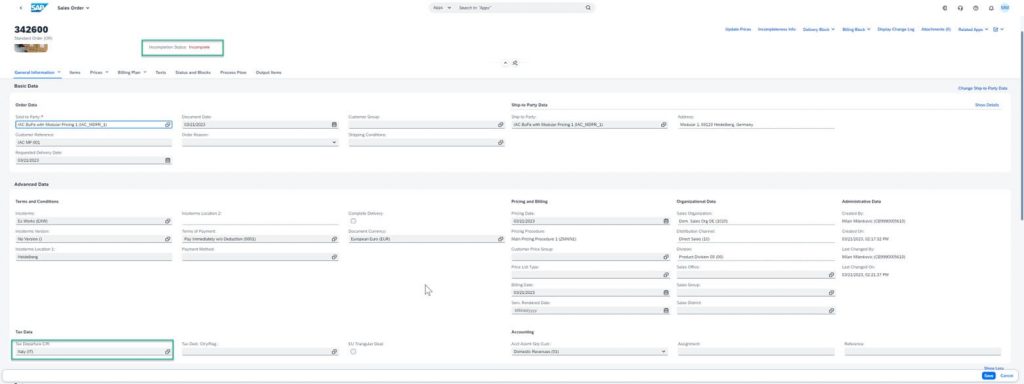
Task: Click the Reference input field
Action: pos(922,351)
